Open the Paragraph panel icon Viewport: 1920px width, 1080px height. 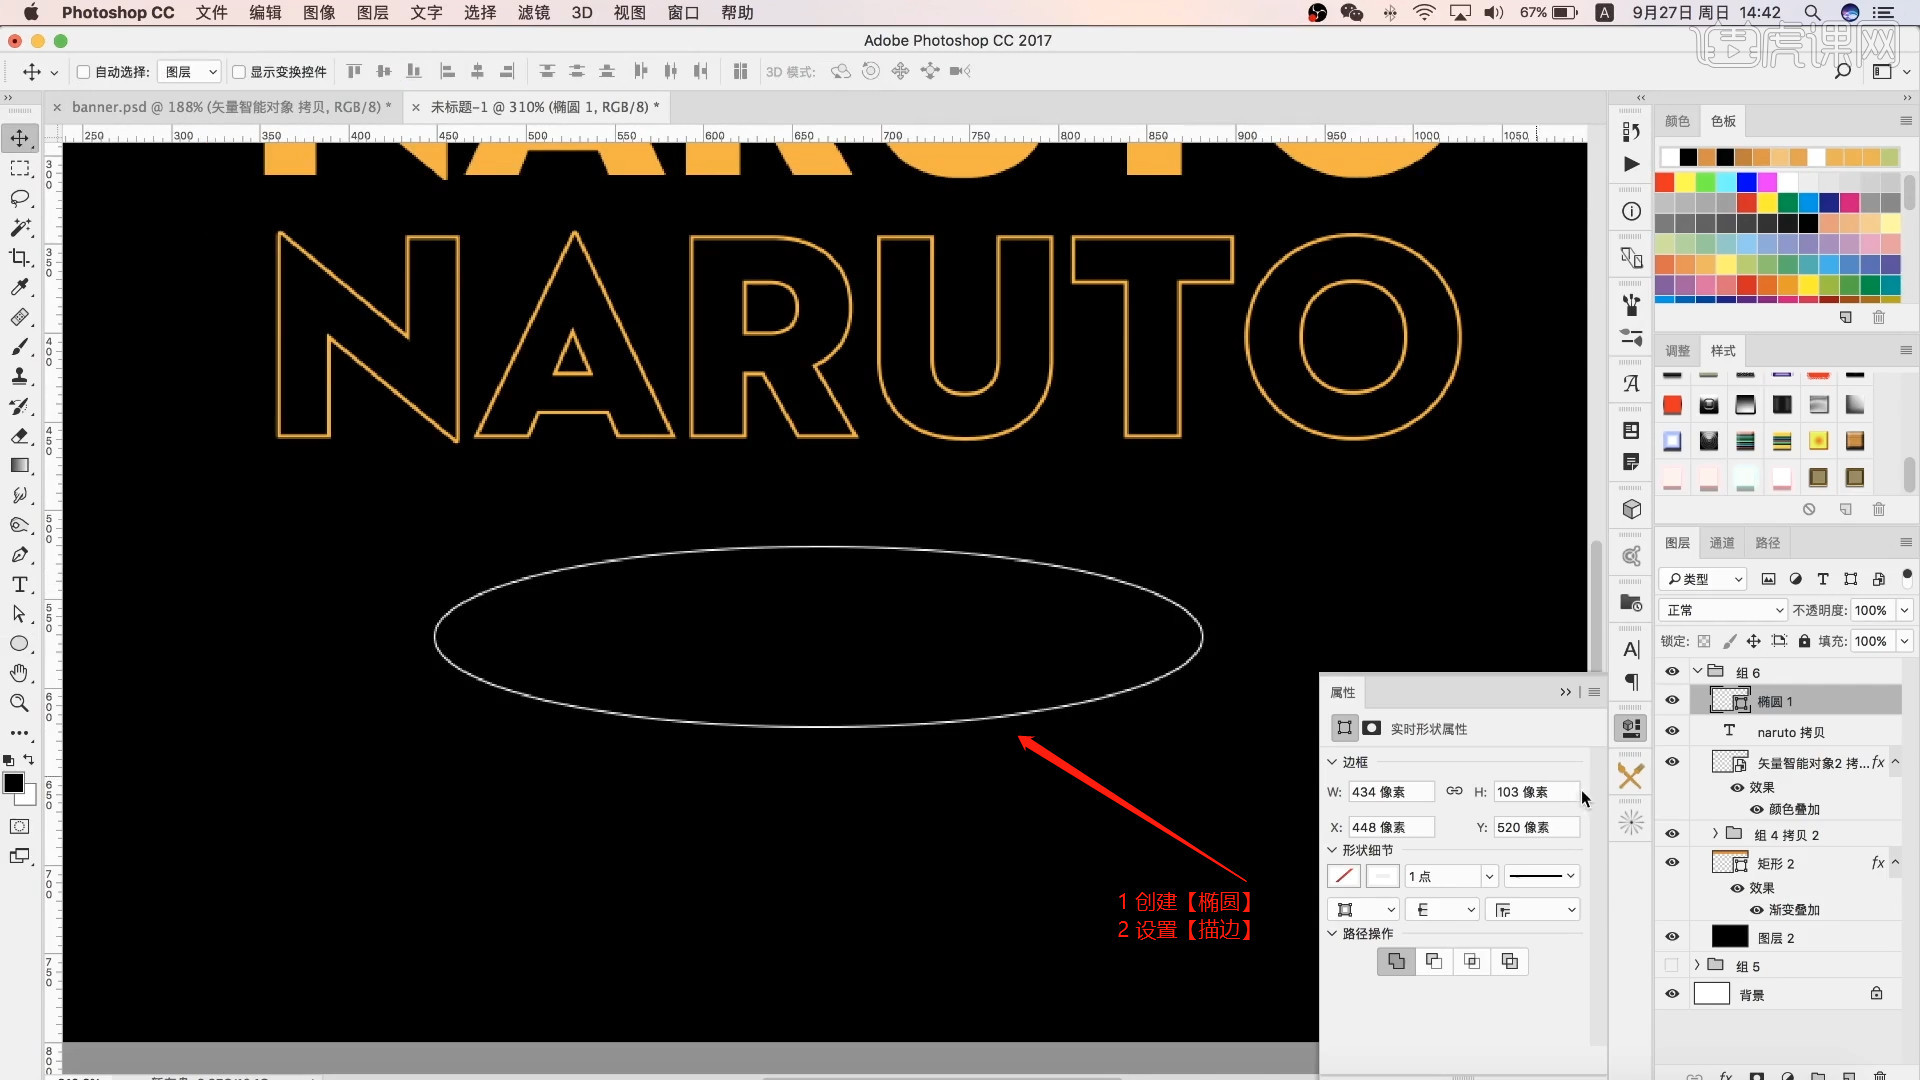pos(1632,682)
